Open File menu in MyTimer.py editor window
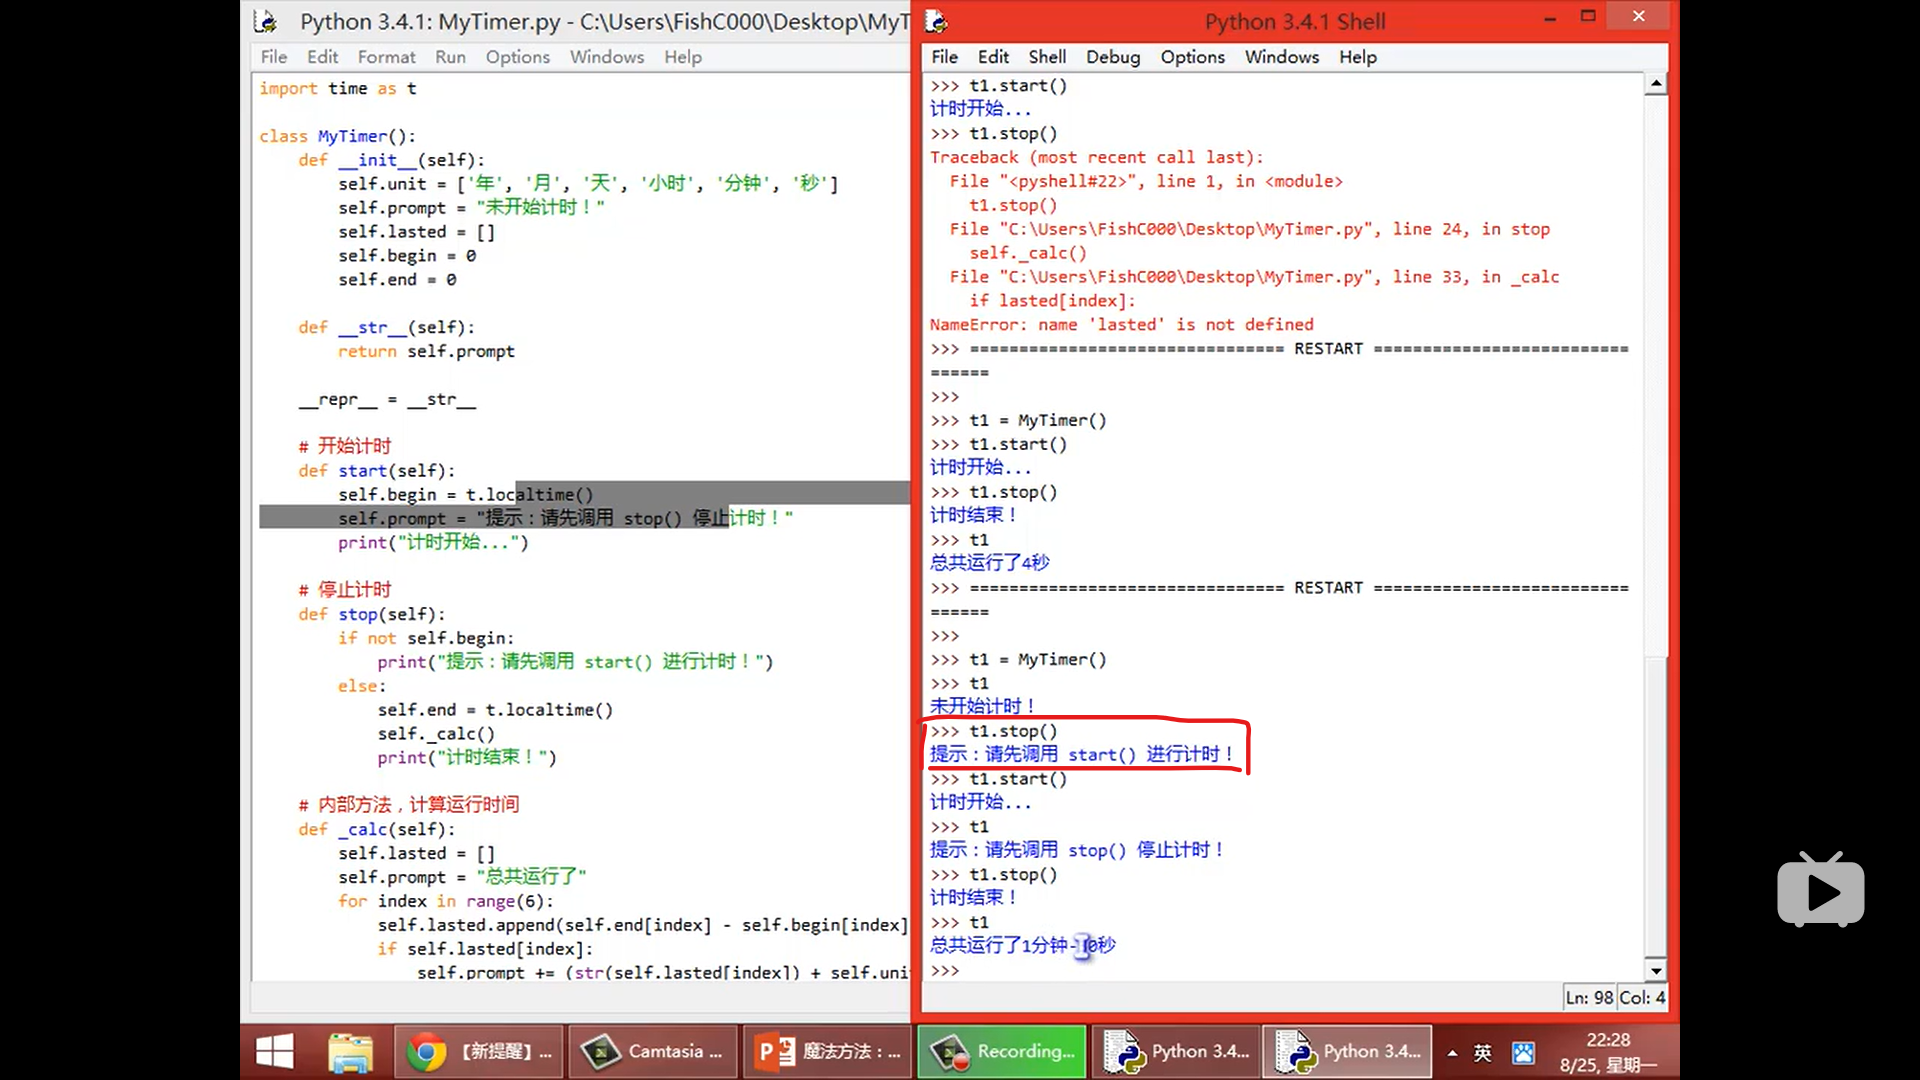1920x1080 pixels. point(273,57)
